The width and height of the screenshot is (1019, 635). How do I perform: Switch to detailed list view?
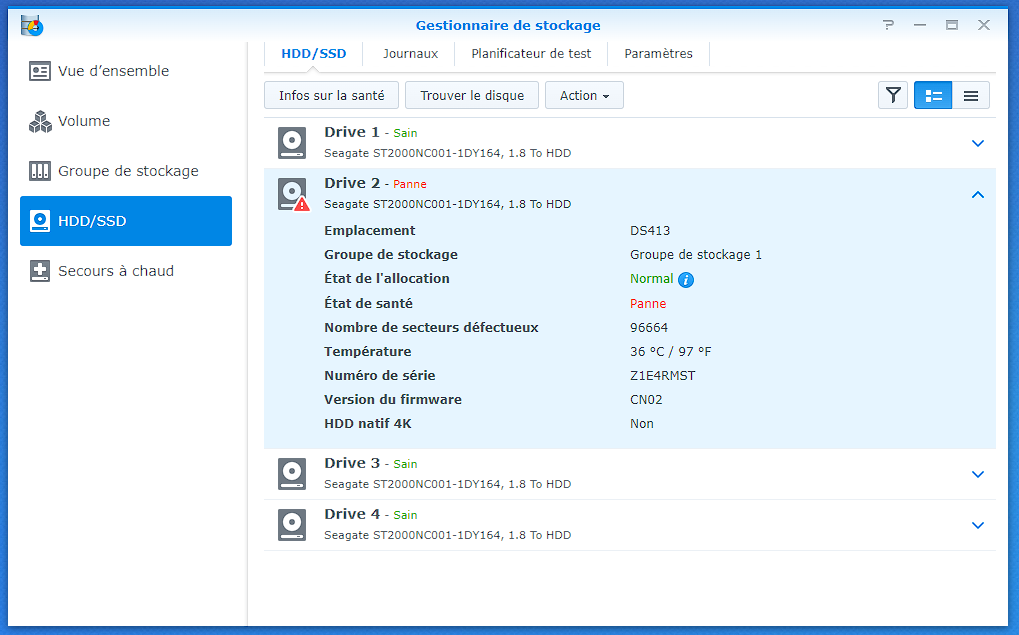click(933, 95)
